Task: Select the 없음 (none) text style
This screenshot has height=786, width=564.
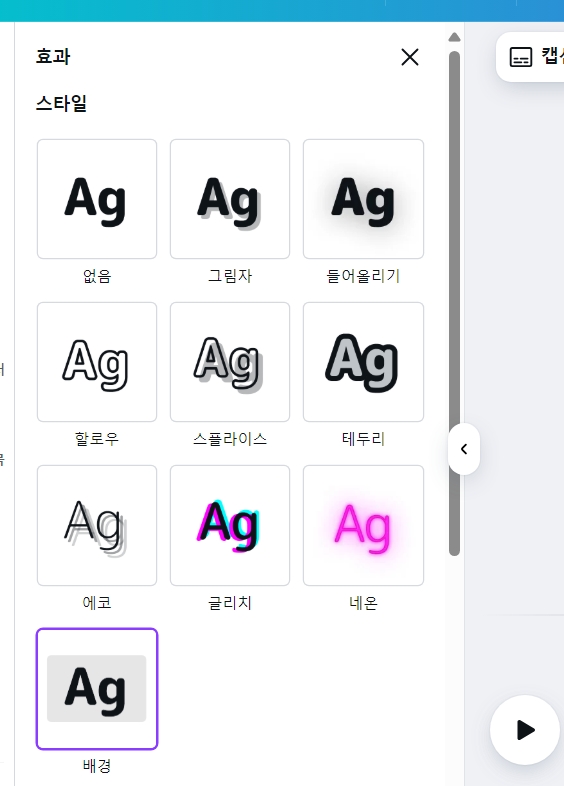Action: coord(97,199)
